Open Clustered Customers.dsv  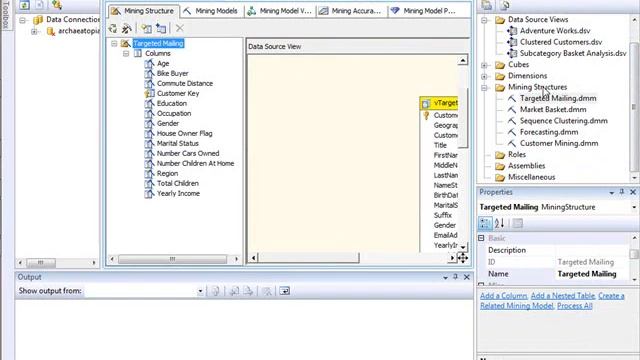pos(561,42)
